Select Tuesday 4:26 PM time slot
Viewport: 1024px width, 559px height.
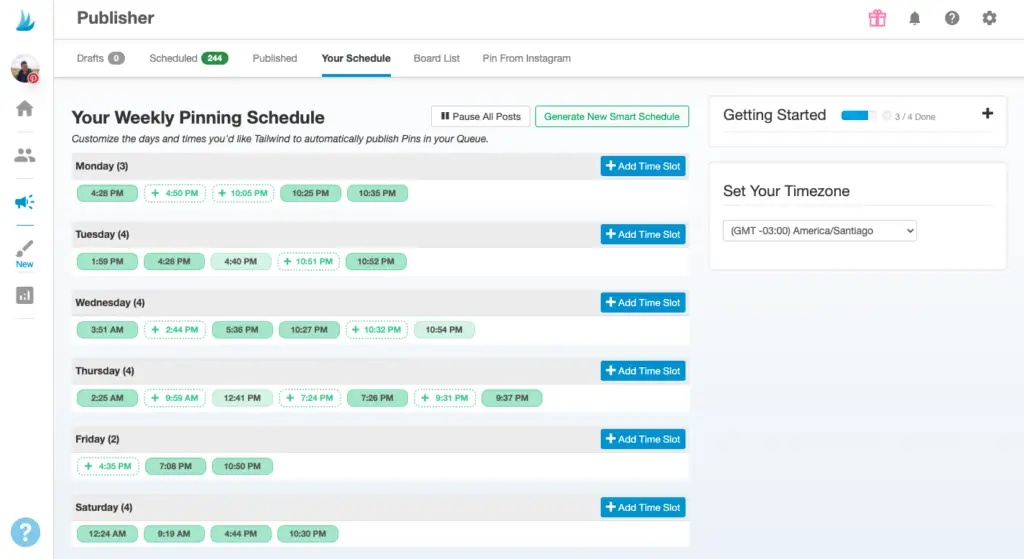point(174,261)
